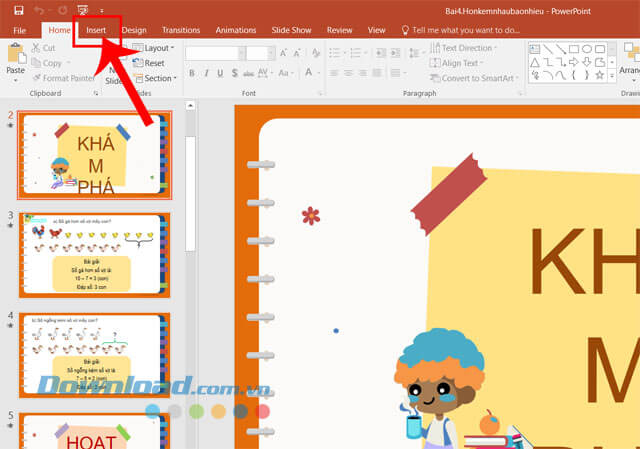The height and width of the screenshot is (449, 640).
Task: Click the Save icon in quick access toolbar
Action: (x=20, y=10)
